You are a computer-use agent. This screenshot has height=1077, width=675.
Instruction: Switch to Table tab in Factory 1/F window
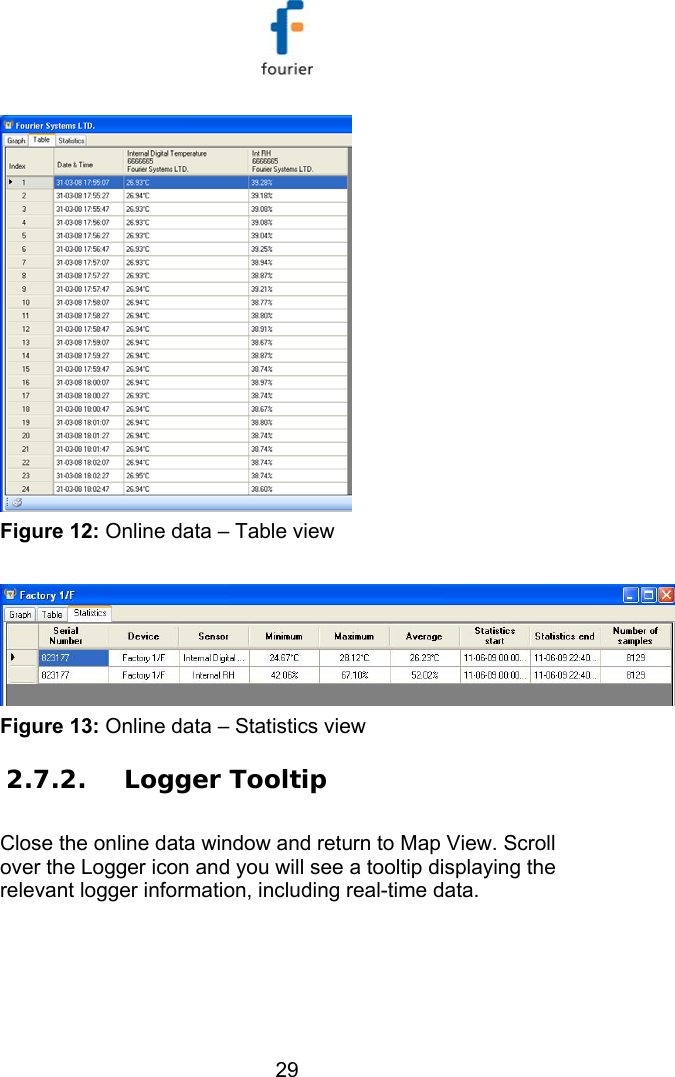coord(52,614)
